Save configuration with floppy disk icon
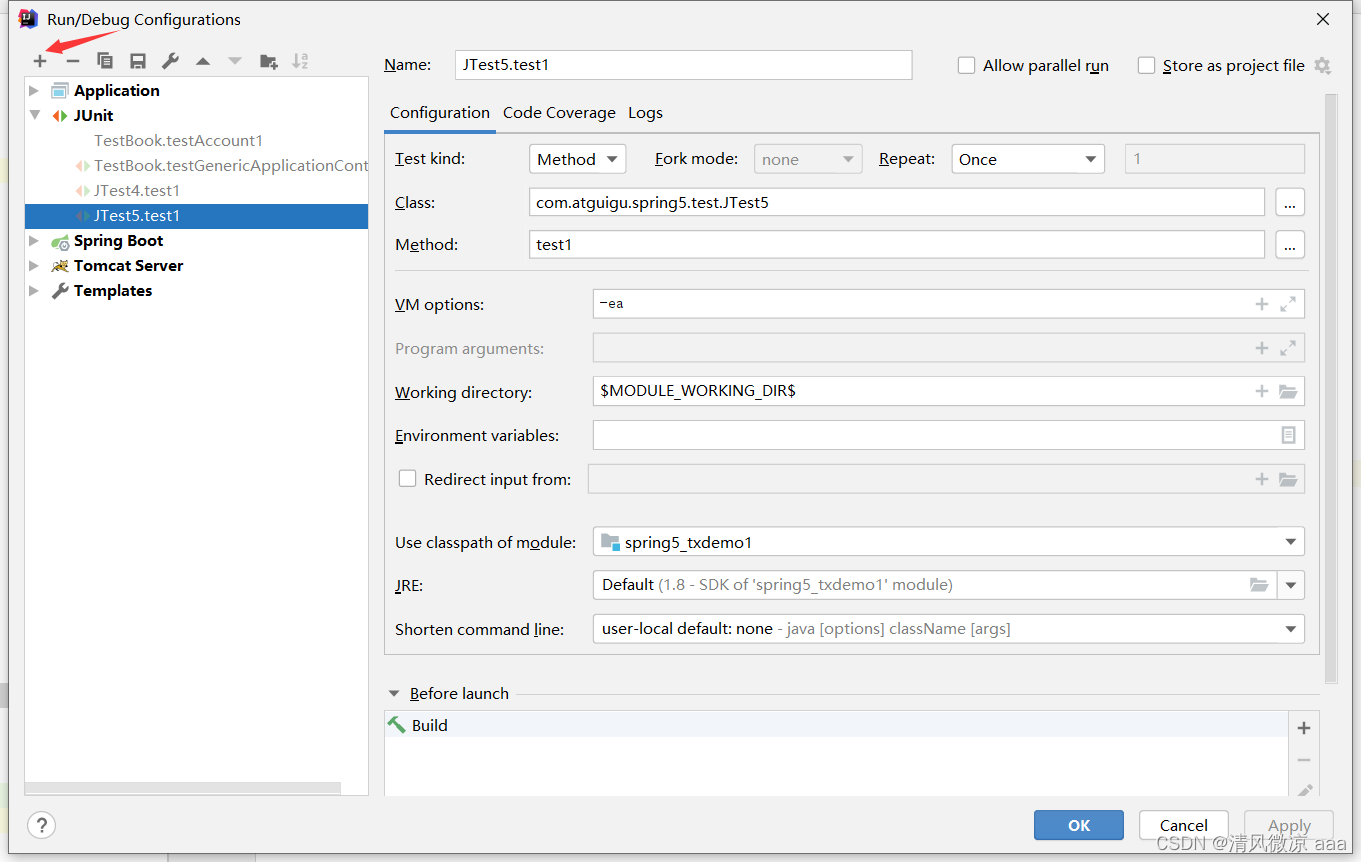 (138, 61)
